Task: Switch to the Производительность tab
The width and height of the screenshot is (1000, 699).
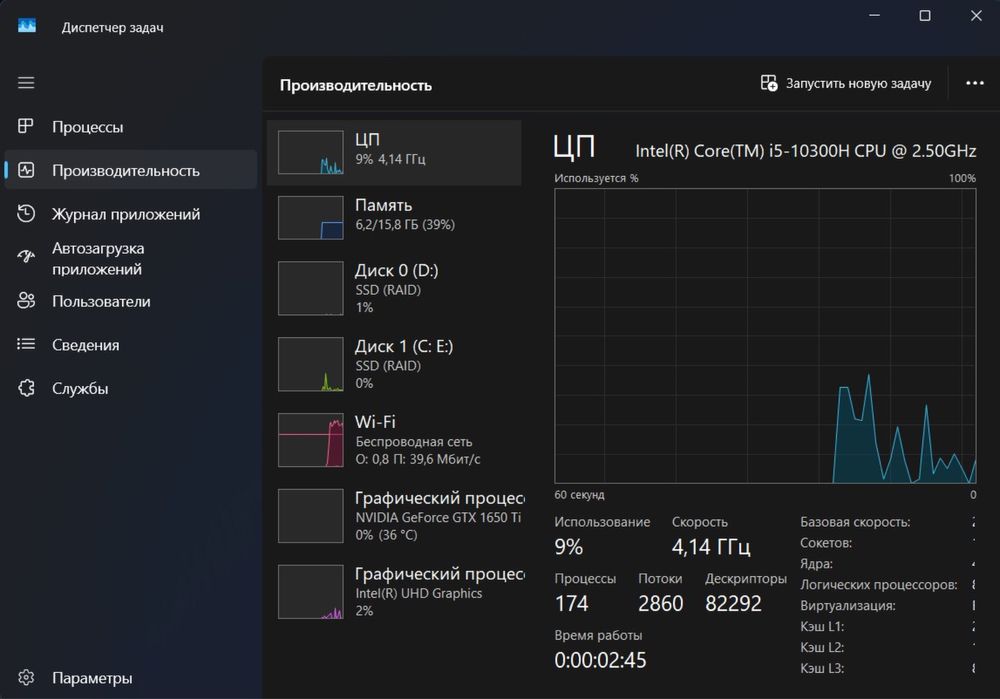Action: click(126, 171)
